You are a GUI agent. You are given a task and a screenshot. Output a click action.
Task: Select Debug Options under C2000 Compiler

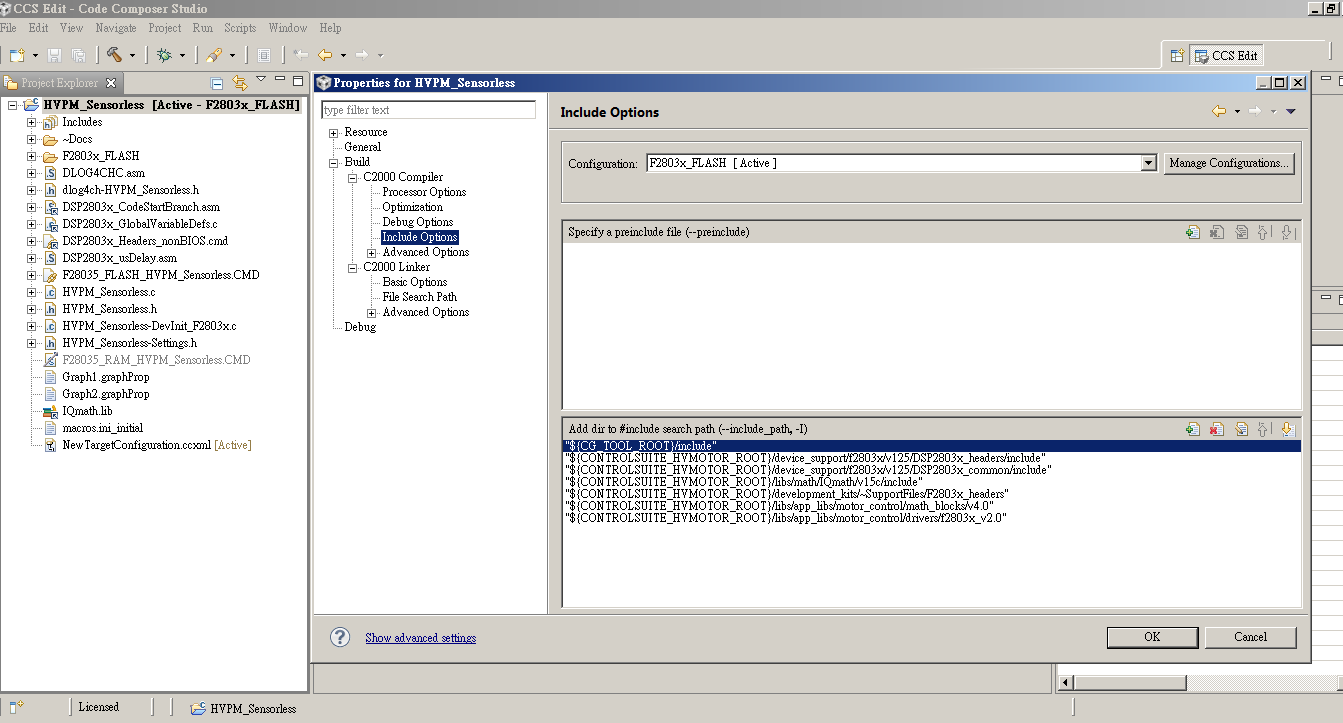[x=417, y=222]
